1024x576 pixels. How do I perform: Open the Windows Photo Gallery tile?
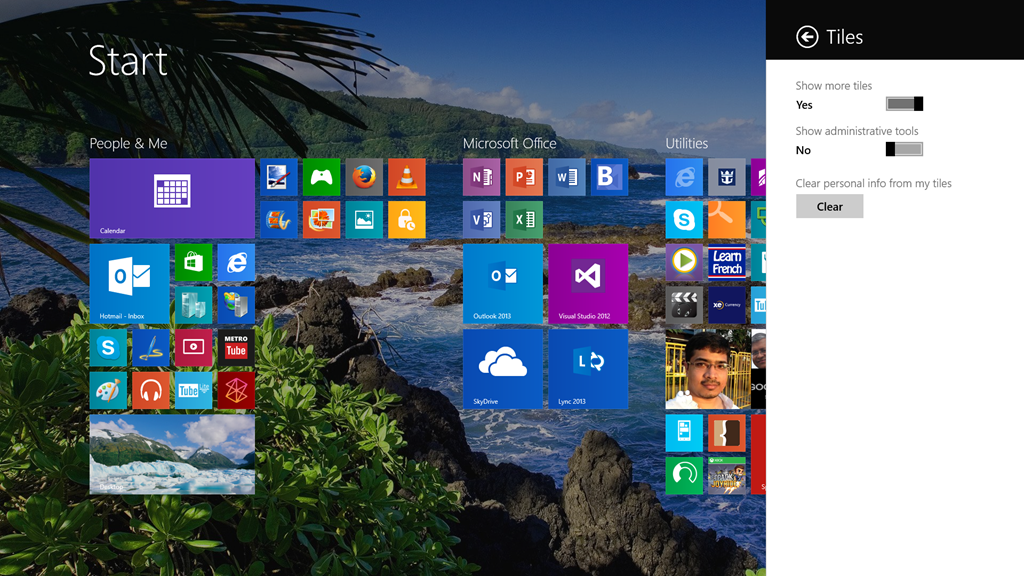(x=321, y=219)
